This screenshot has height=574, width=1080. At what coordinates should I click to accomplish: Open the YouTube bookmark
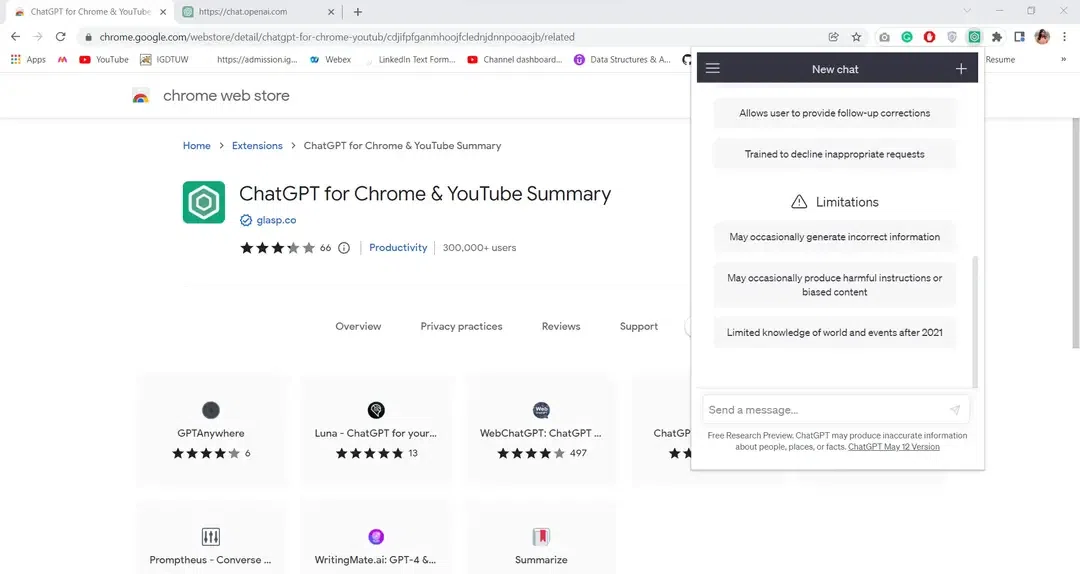pyautogui.click(x=104, y=60)
